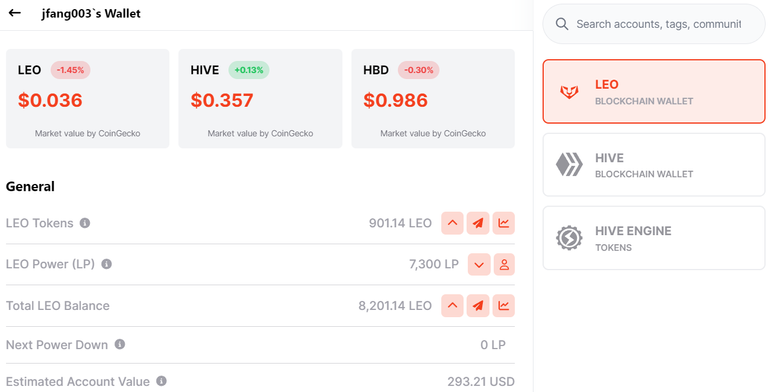The image size is (768, 392).
Task: Click the 293.21 USD account value
Action: pos(481,381)
